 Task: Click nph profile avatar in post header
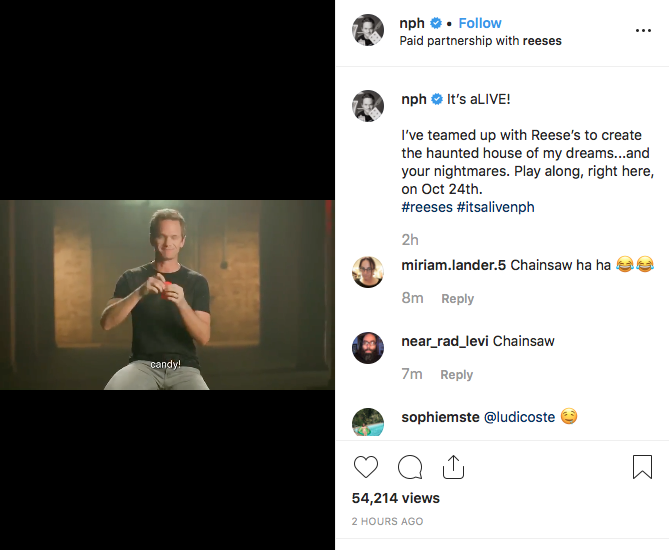pyautogui.click(x=368, y=31)
